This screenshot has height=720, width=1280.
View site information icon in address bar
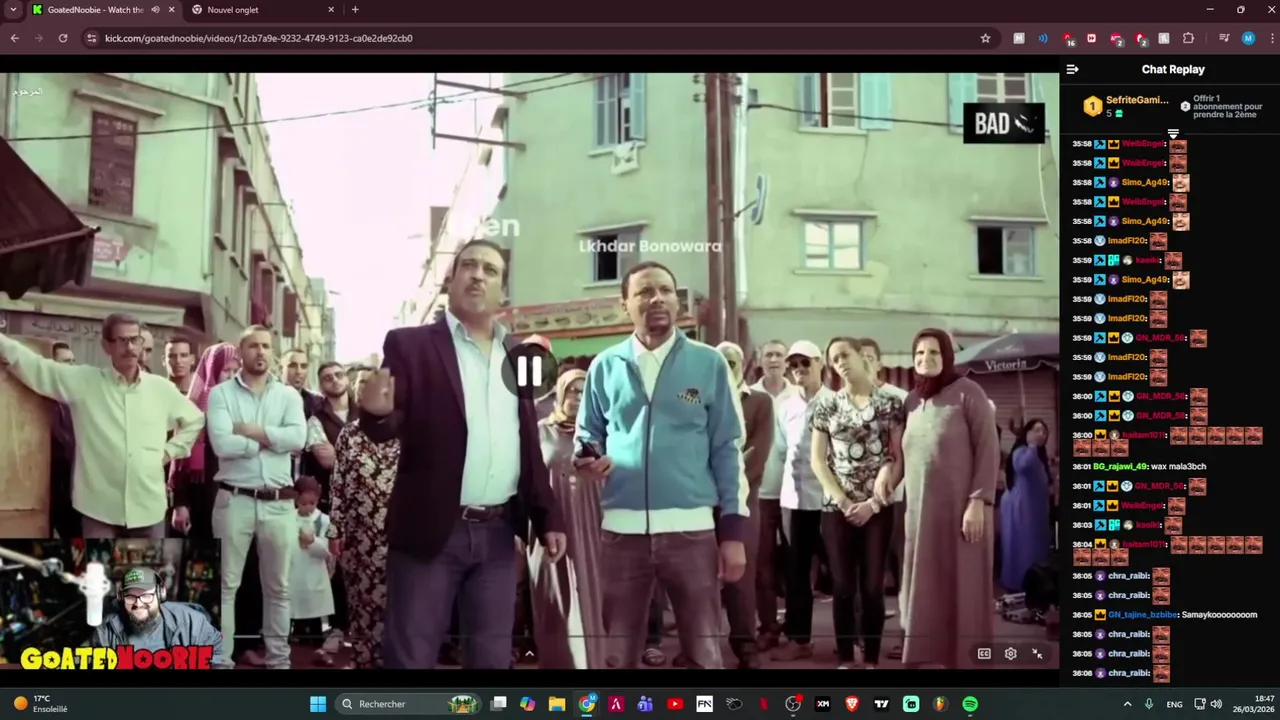click(x=91, y=38)
